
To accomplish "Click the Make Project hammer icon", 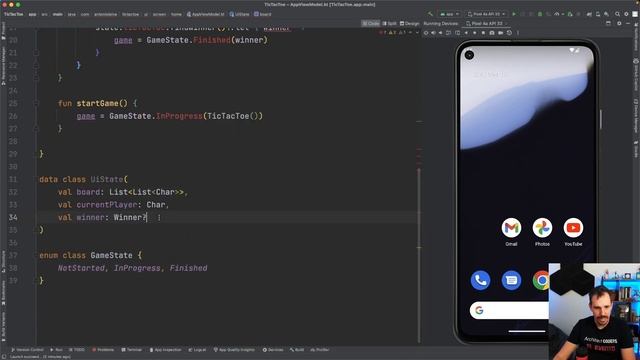I will pyautogui.click(x=430, y=14).
